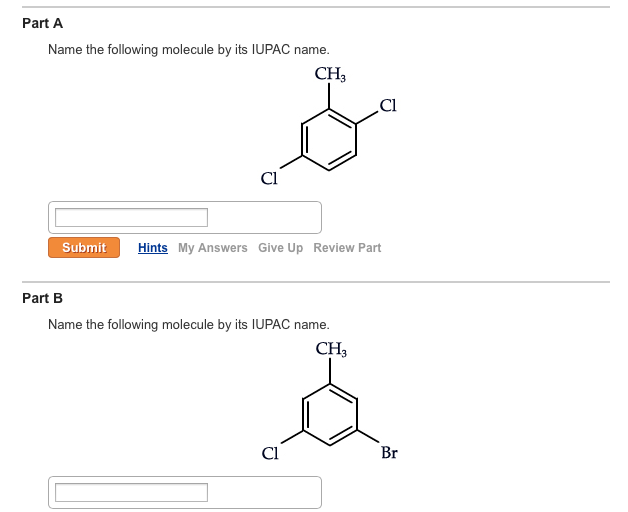Click the CH3 group on Part B molecule
Viewport: 628px width, 512px height.
[x=331, y=349]
